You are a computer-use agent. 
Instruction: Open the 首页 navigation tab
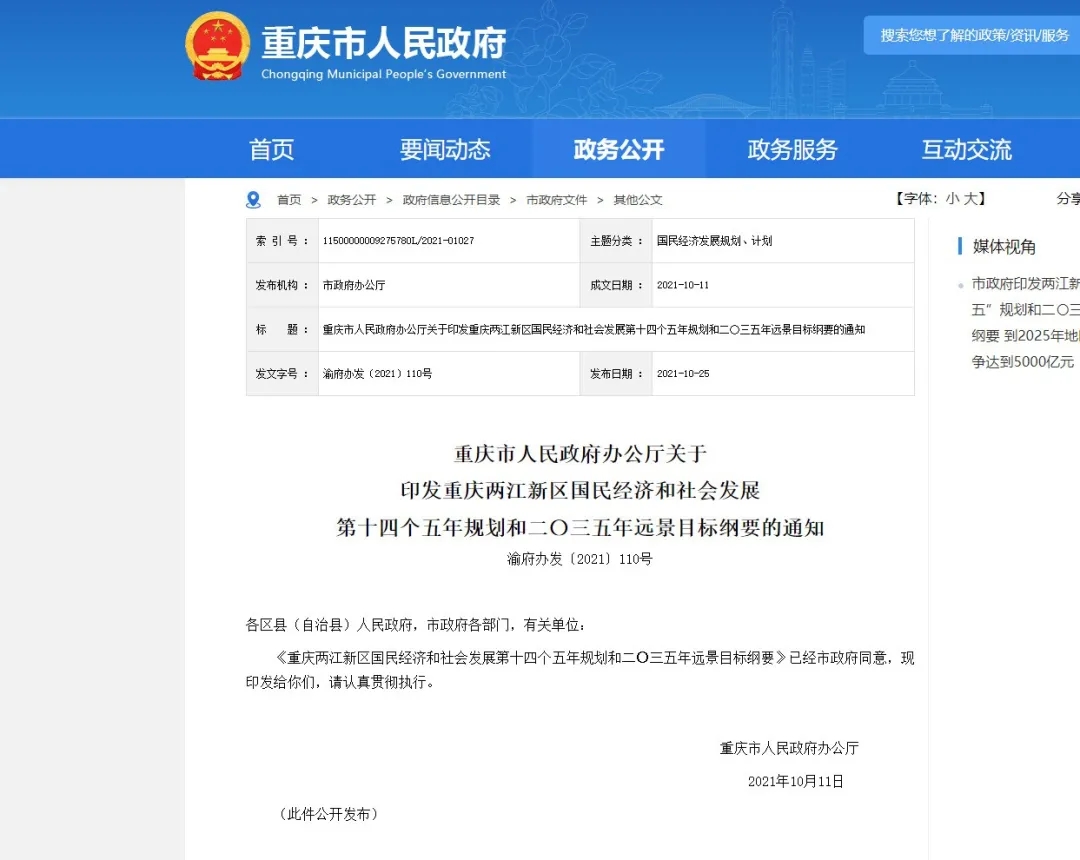(x=272, y=150)
